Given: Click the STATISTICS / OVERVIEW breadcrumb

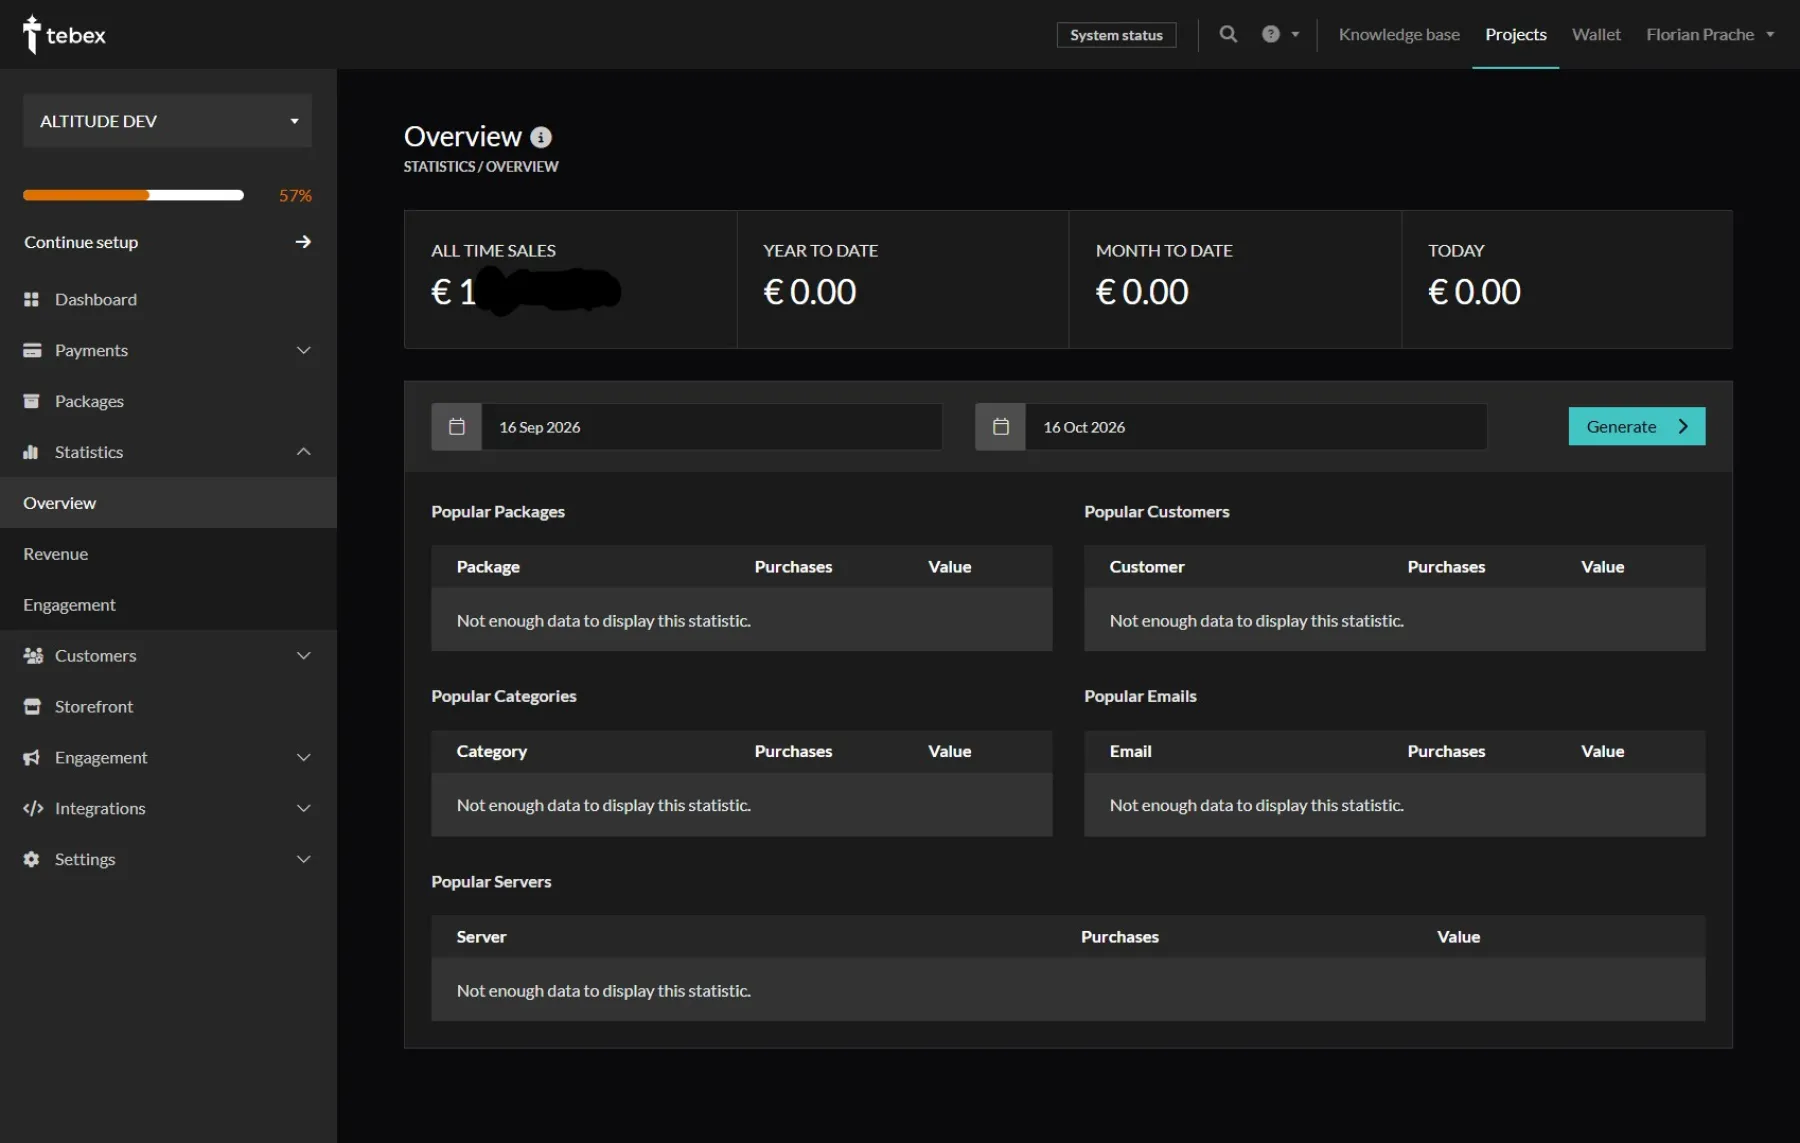Looking at the screenshot, I should click(x=481, y=167).
